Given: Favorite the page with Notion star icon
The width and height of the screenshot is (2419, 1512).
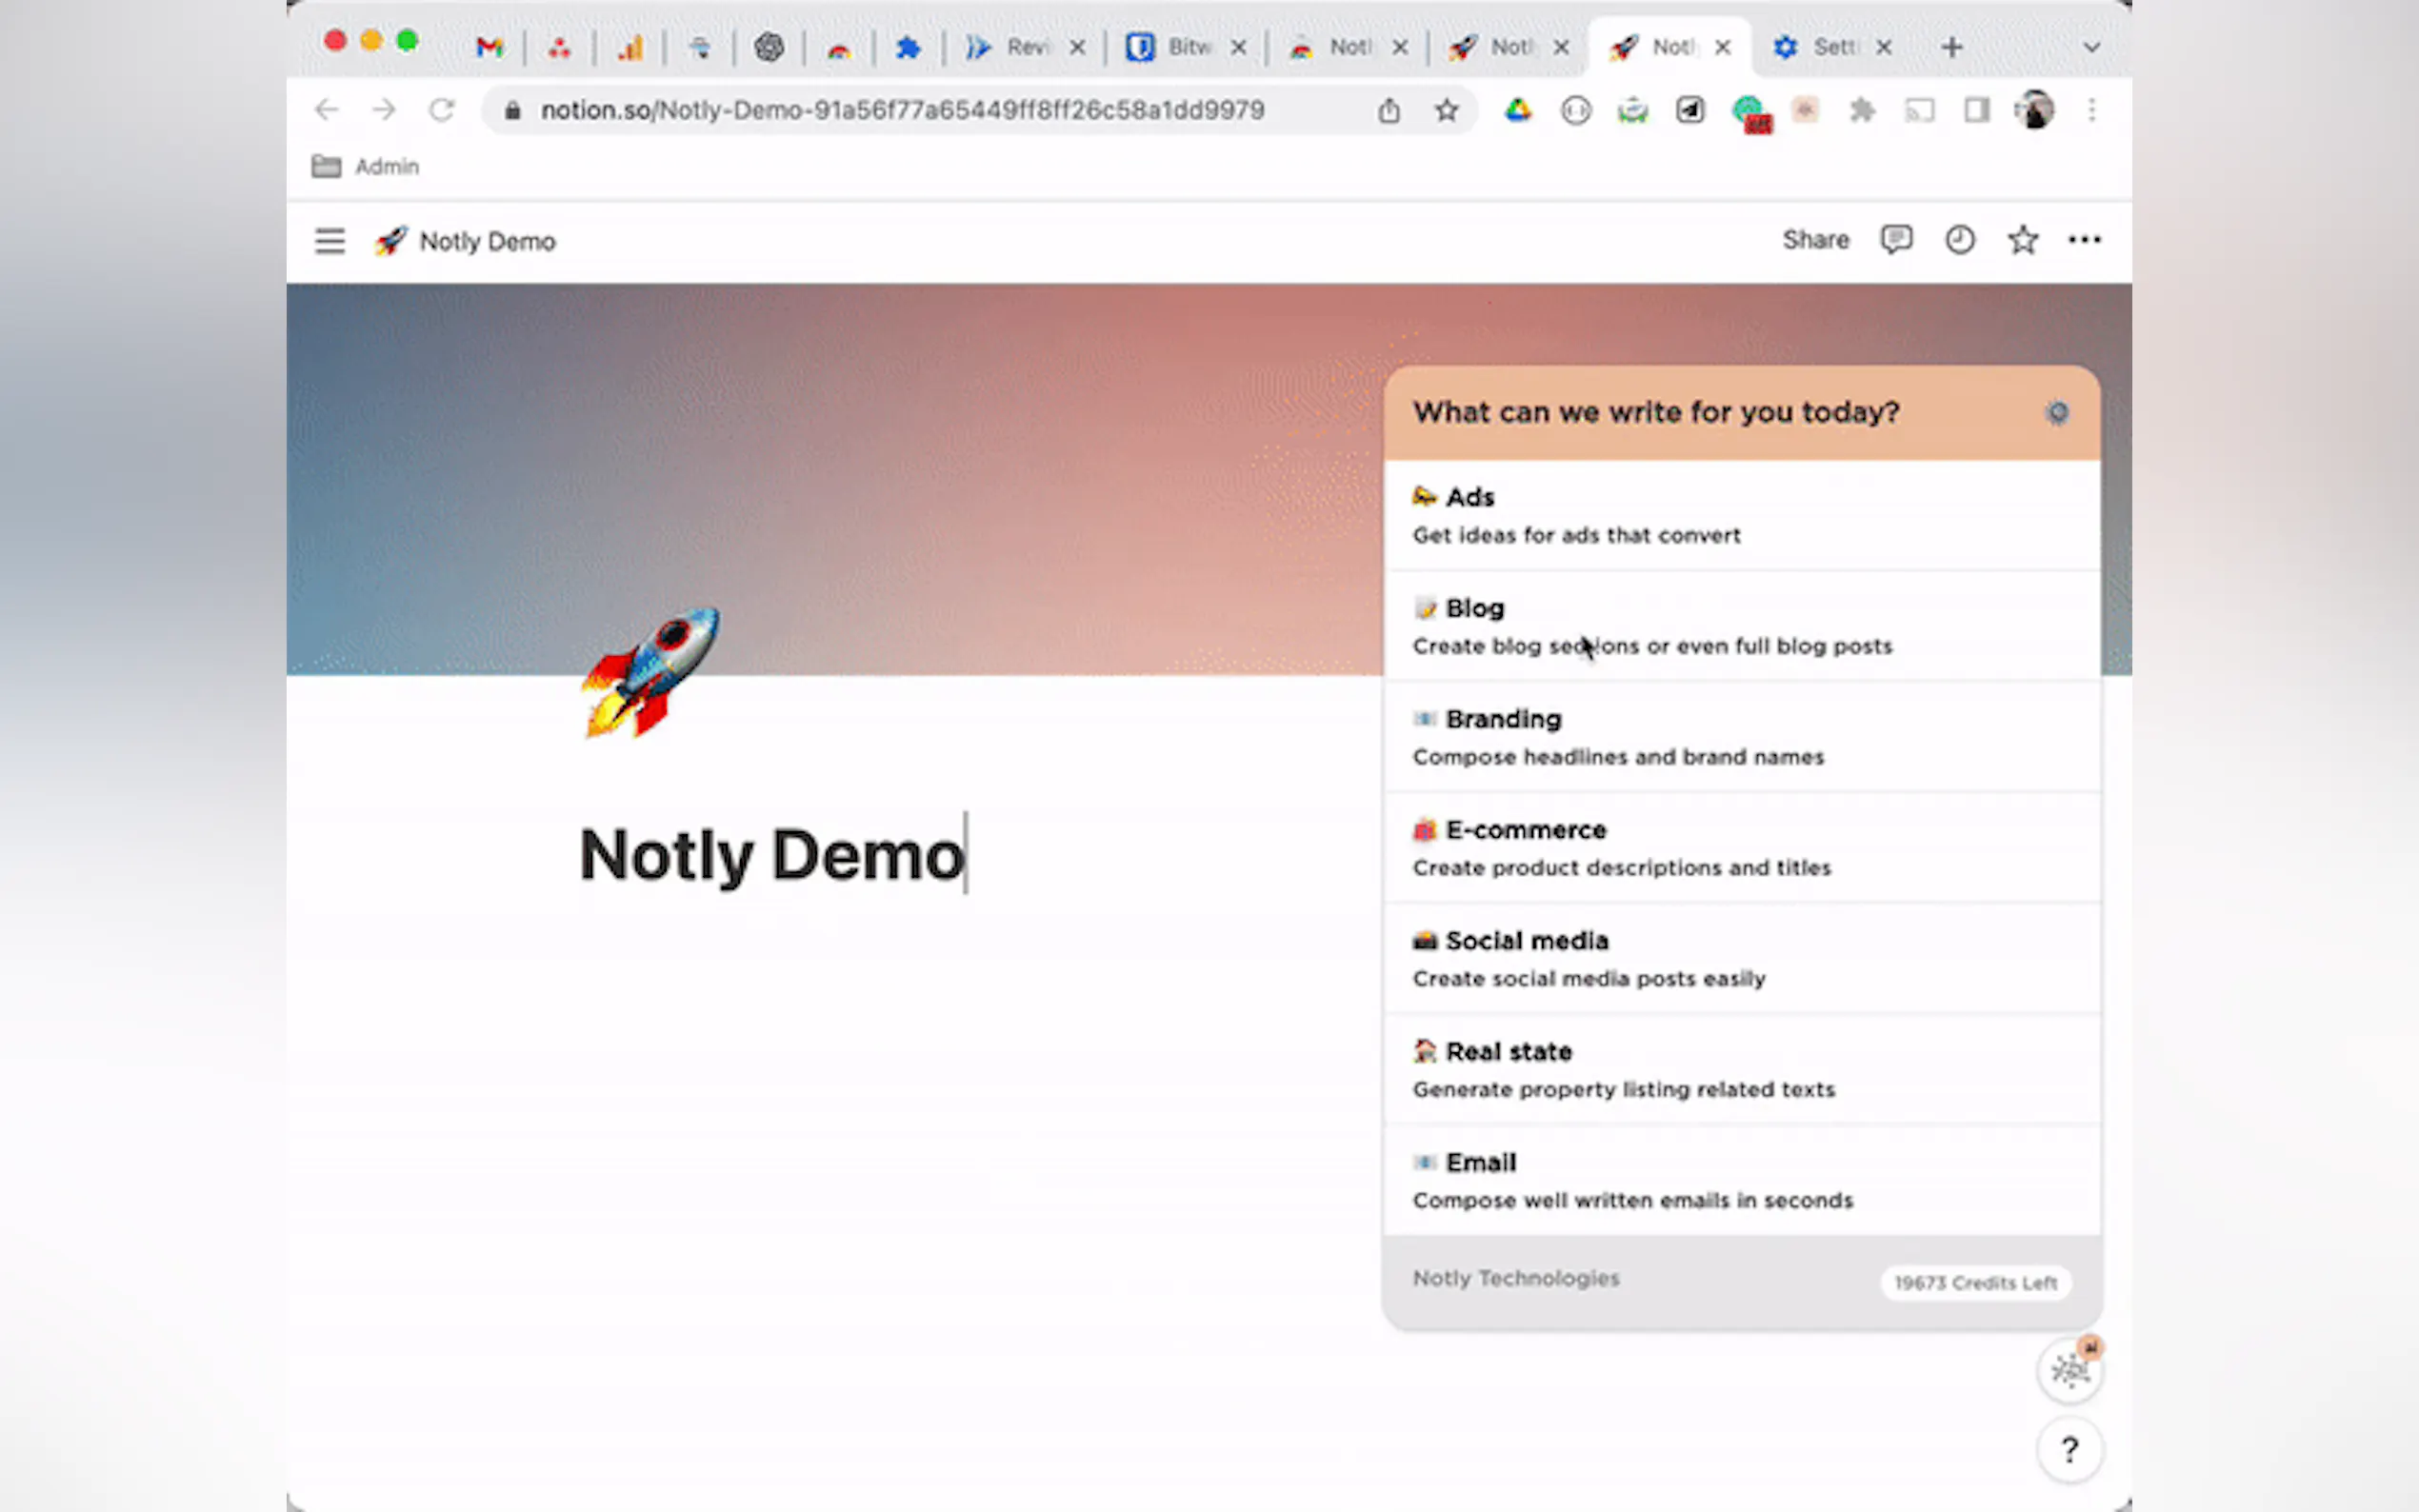Looking at the screenshot, I should click(x=2022, y=240).
